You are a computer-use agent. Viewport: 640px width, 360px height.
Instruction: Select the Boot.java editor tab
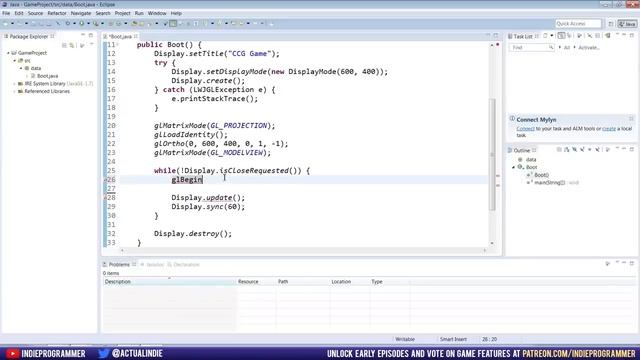point(120,37)
